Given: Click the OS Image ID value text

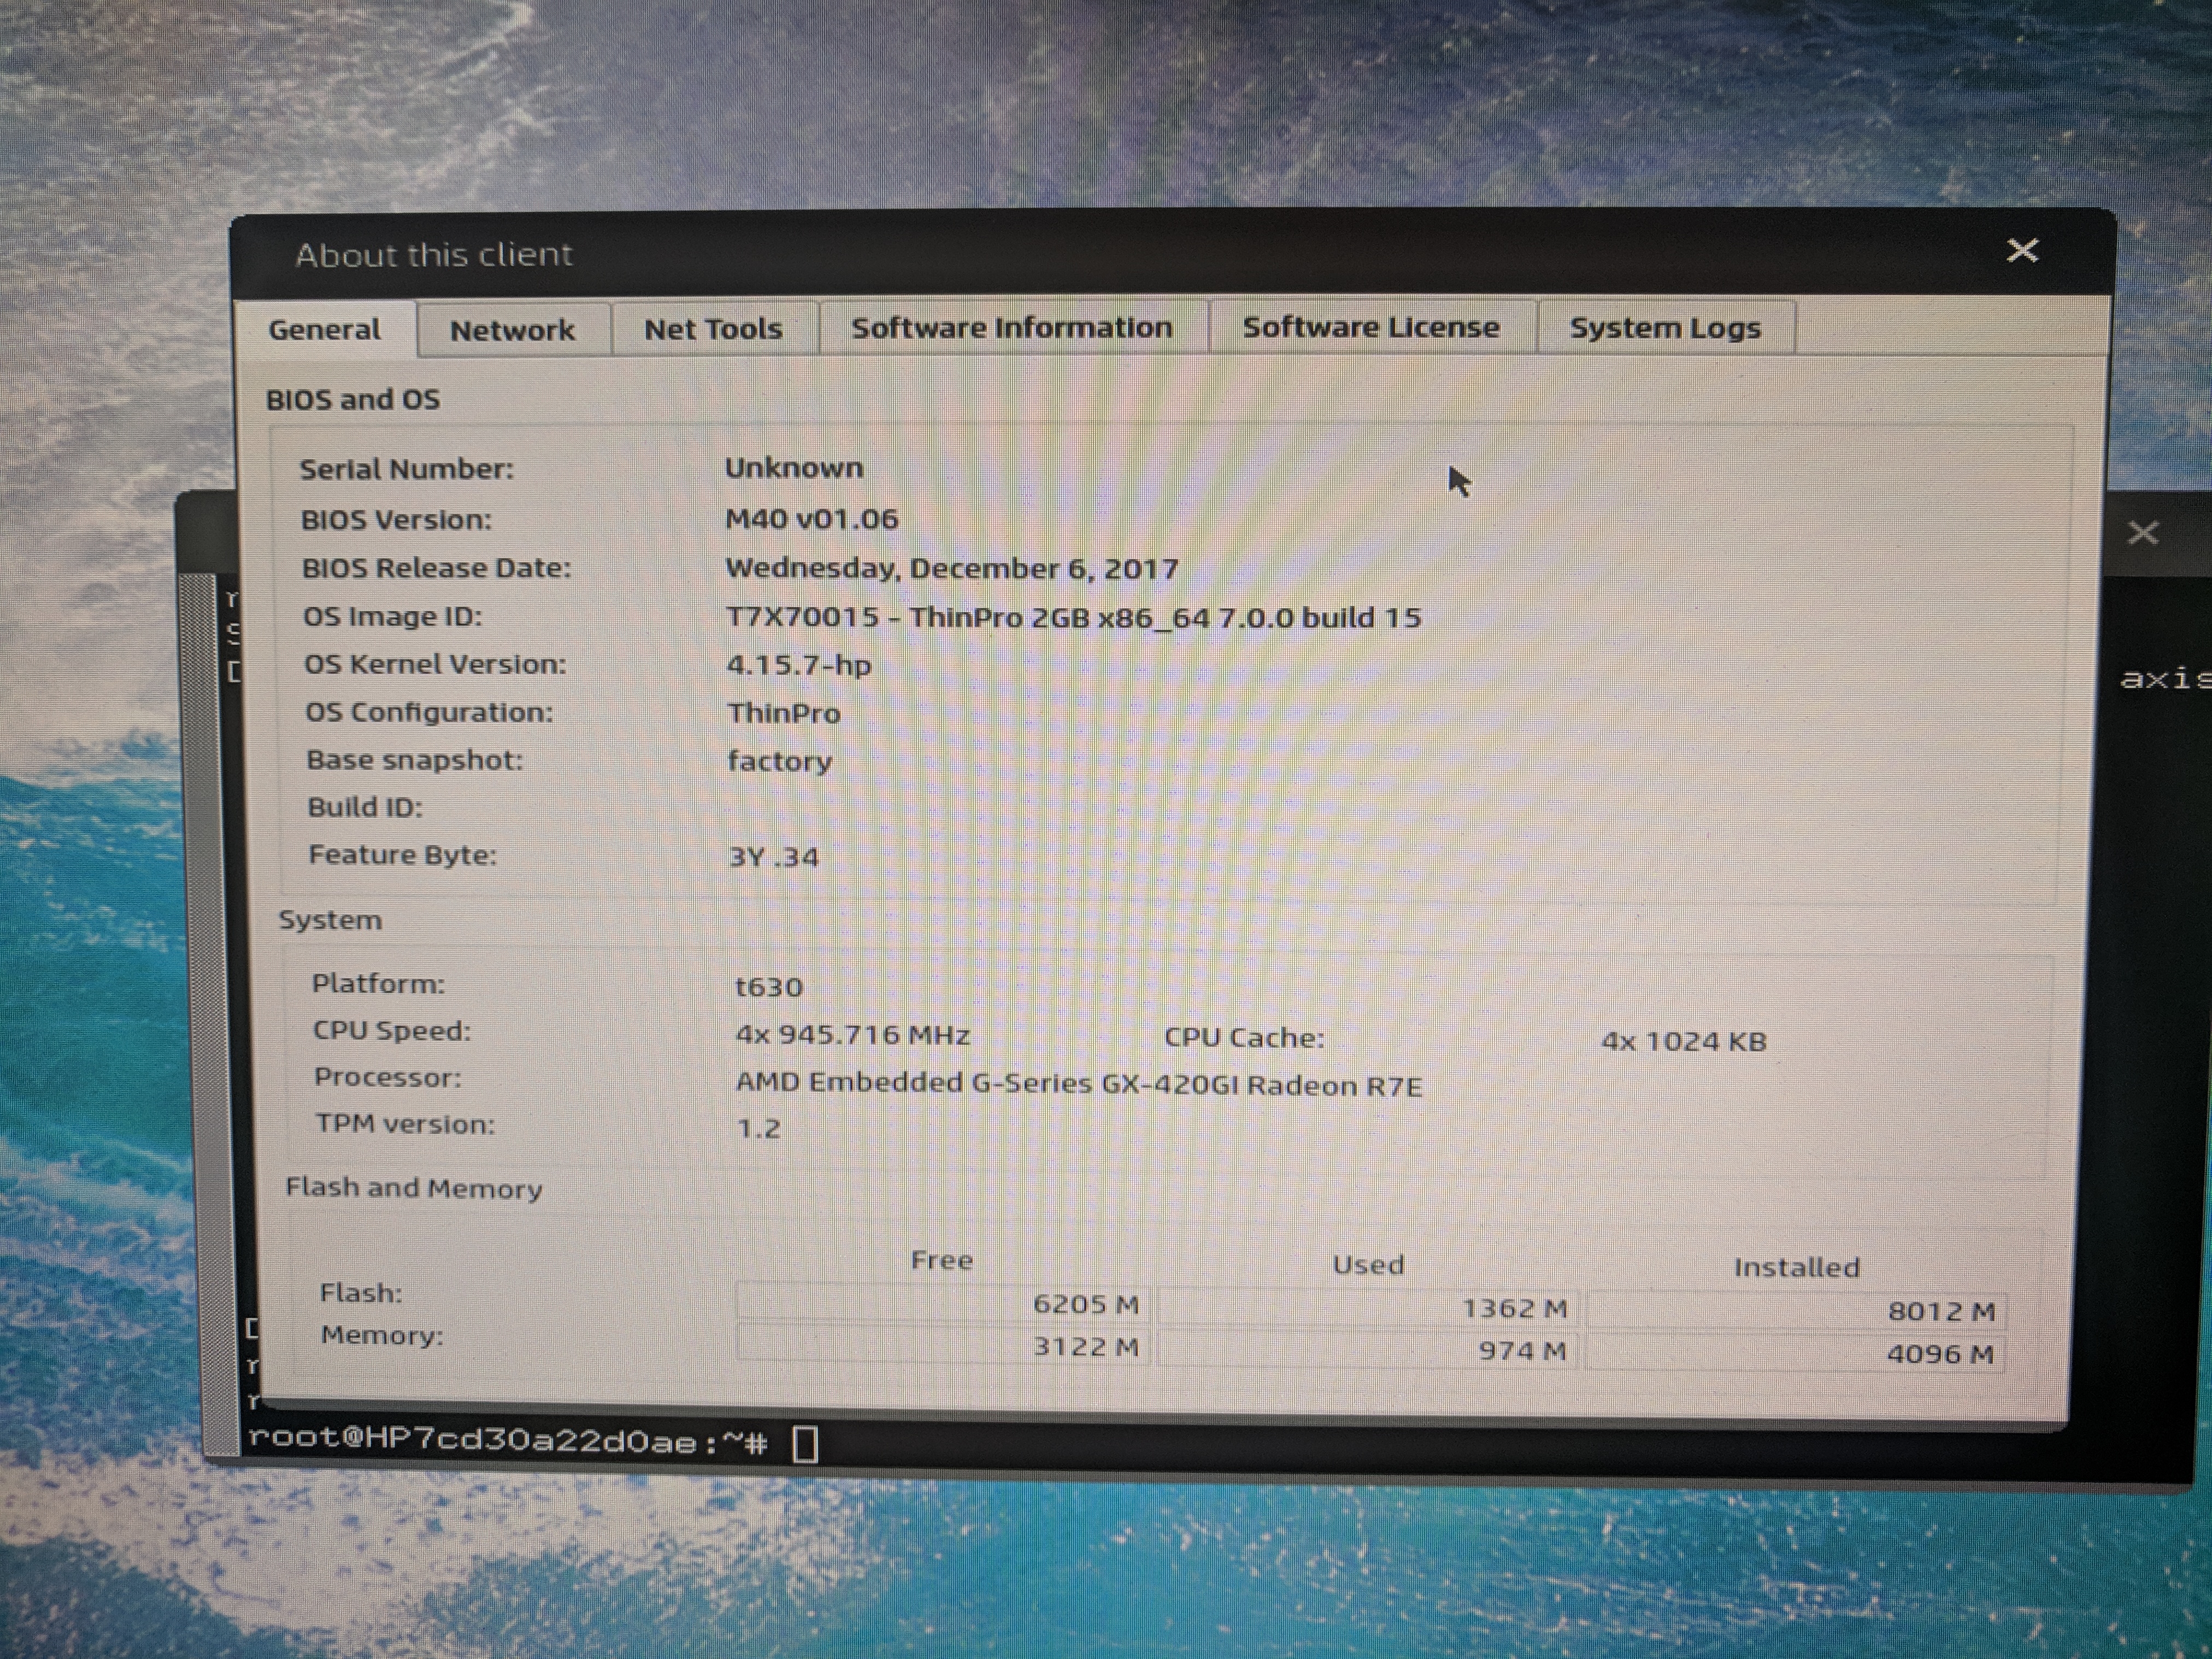Looking at the screenshot, I should [x=1072, y=617].
